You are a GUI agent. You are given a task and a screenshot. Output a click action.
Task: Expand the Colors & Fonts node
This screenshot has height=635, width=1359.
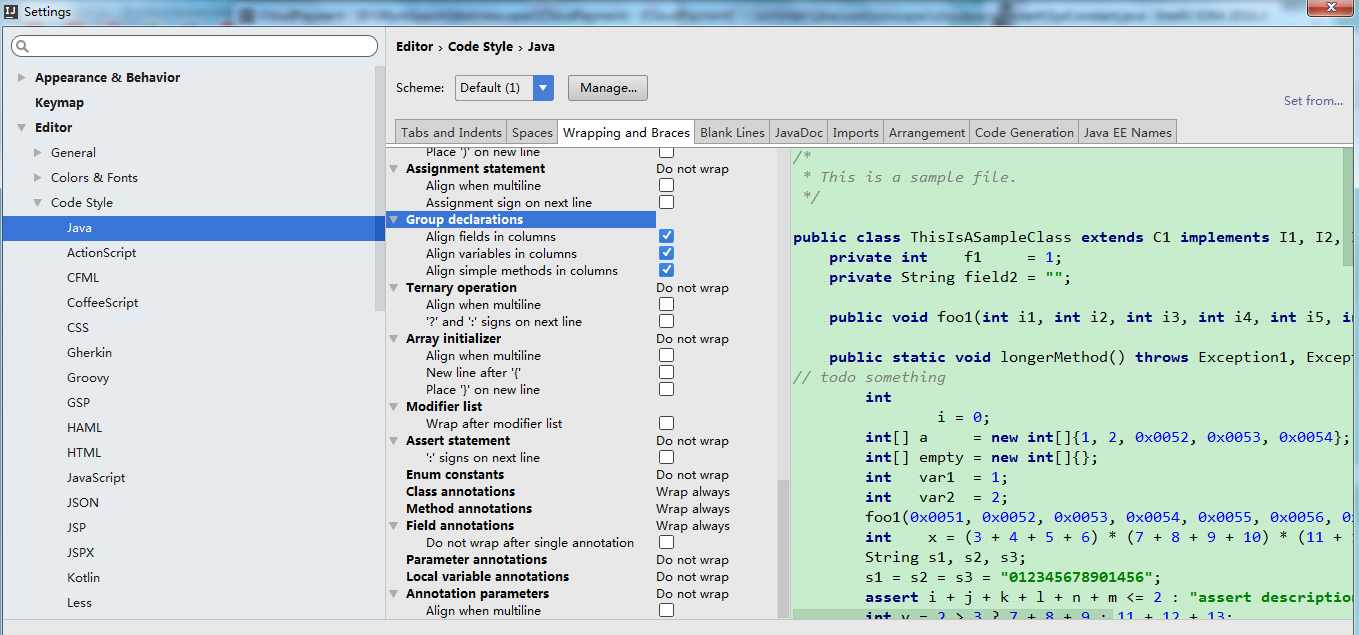(x=38, y=178)
